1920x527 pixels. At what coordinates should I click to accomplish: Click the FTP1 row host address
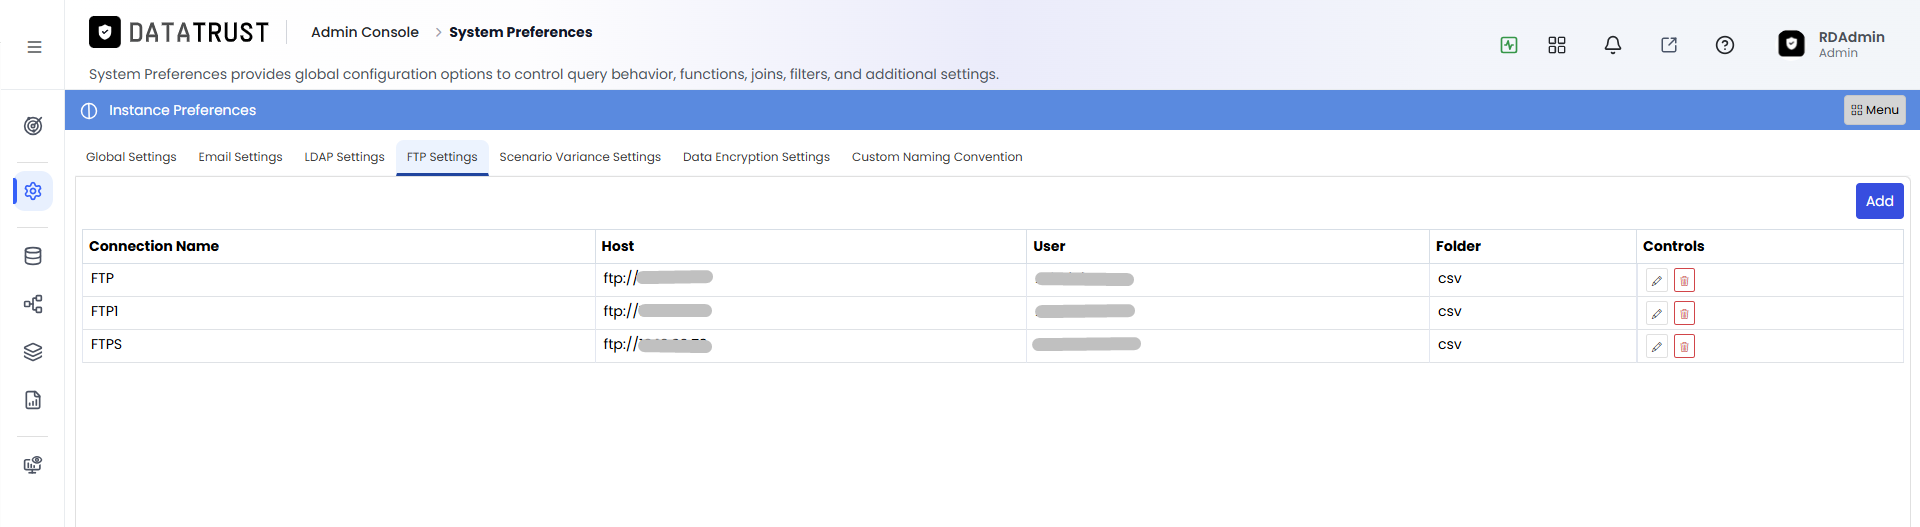coord(658,311)
